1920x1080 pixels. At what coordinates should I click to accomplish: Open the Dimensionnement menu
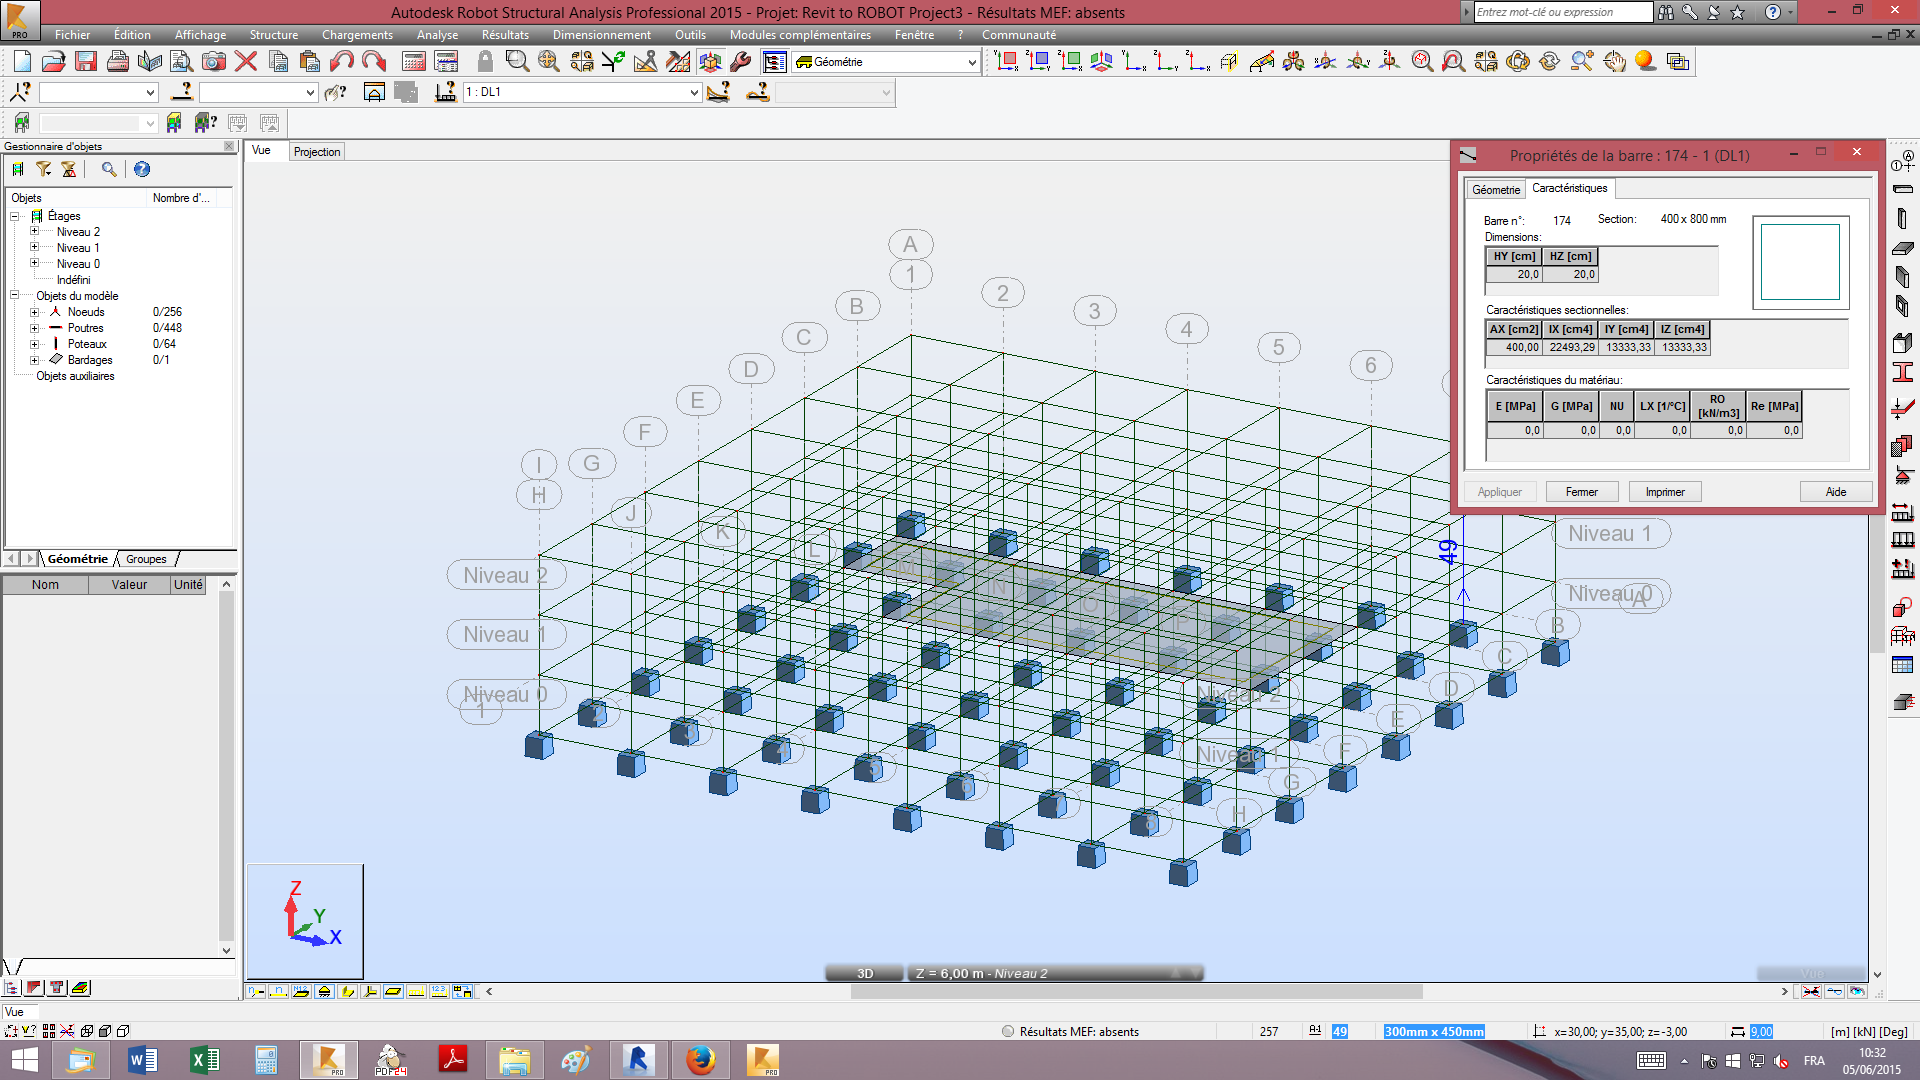click(601, 35)
